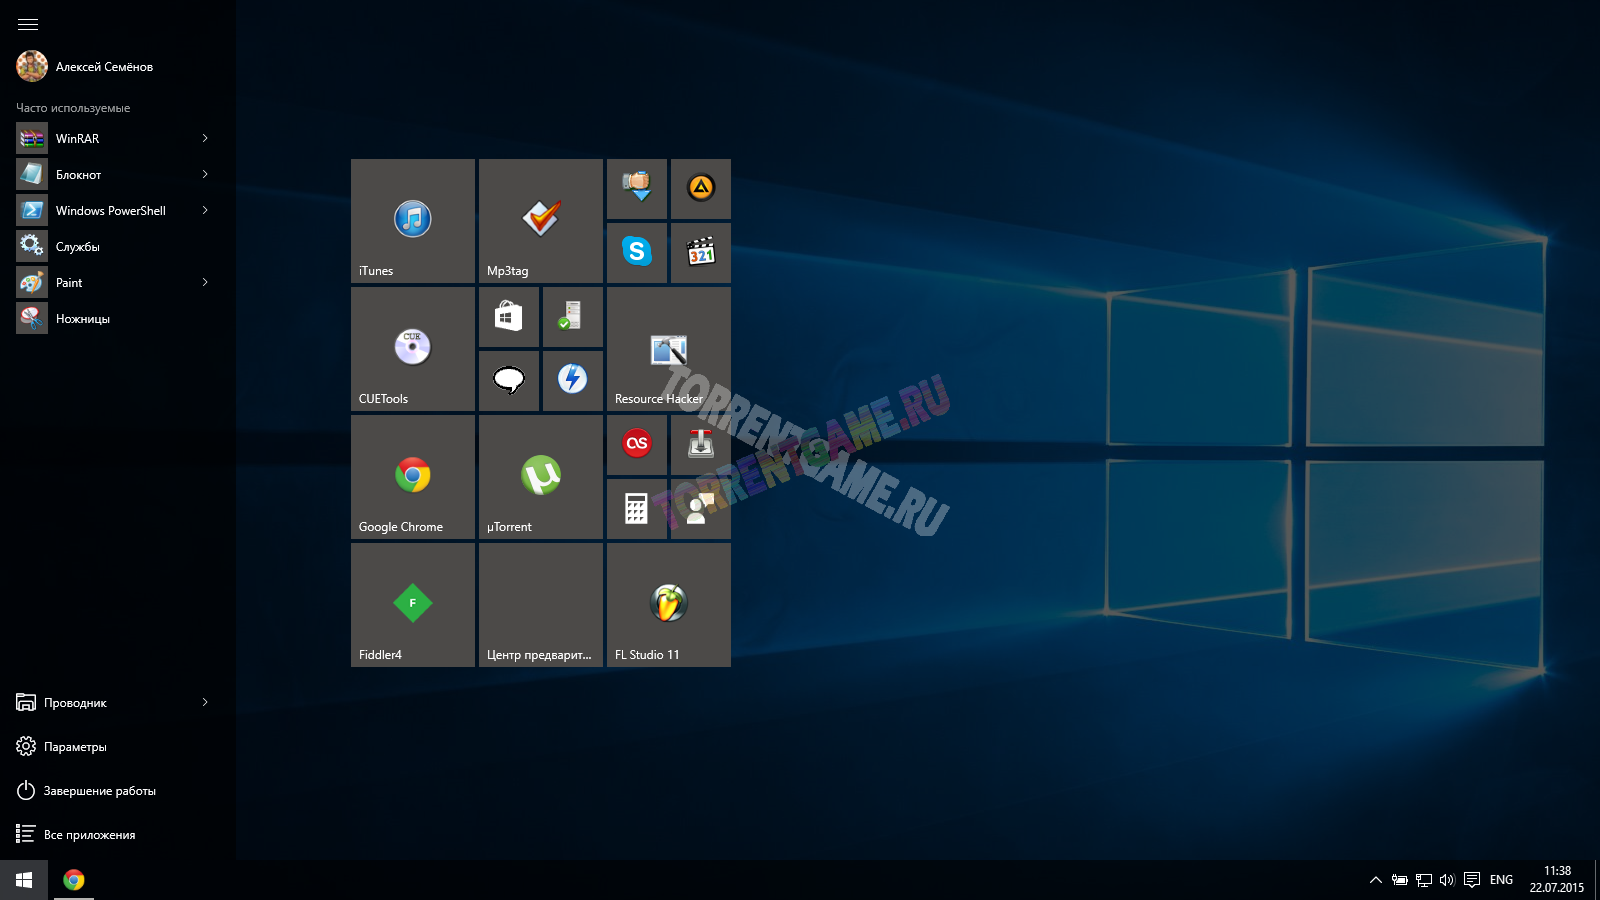Show hidden system tray icons
Screen dimensions: 1600x900
[x=1375, y=880]
